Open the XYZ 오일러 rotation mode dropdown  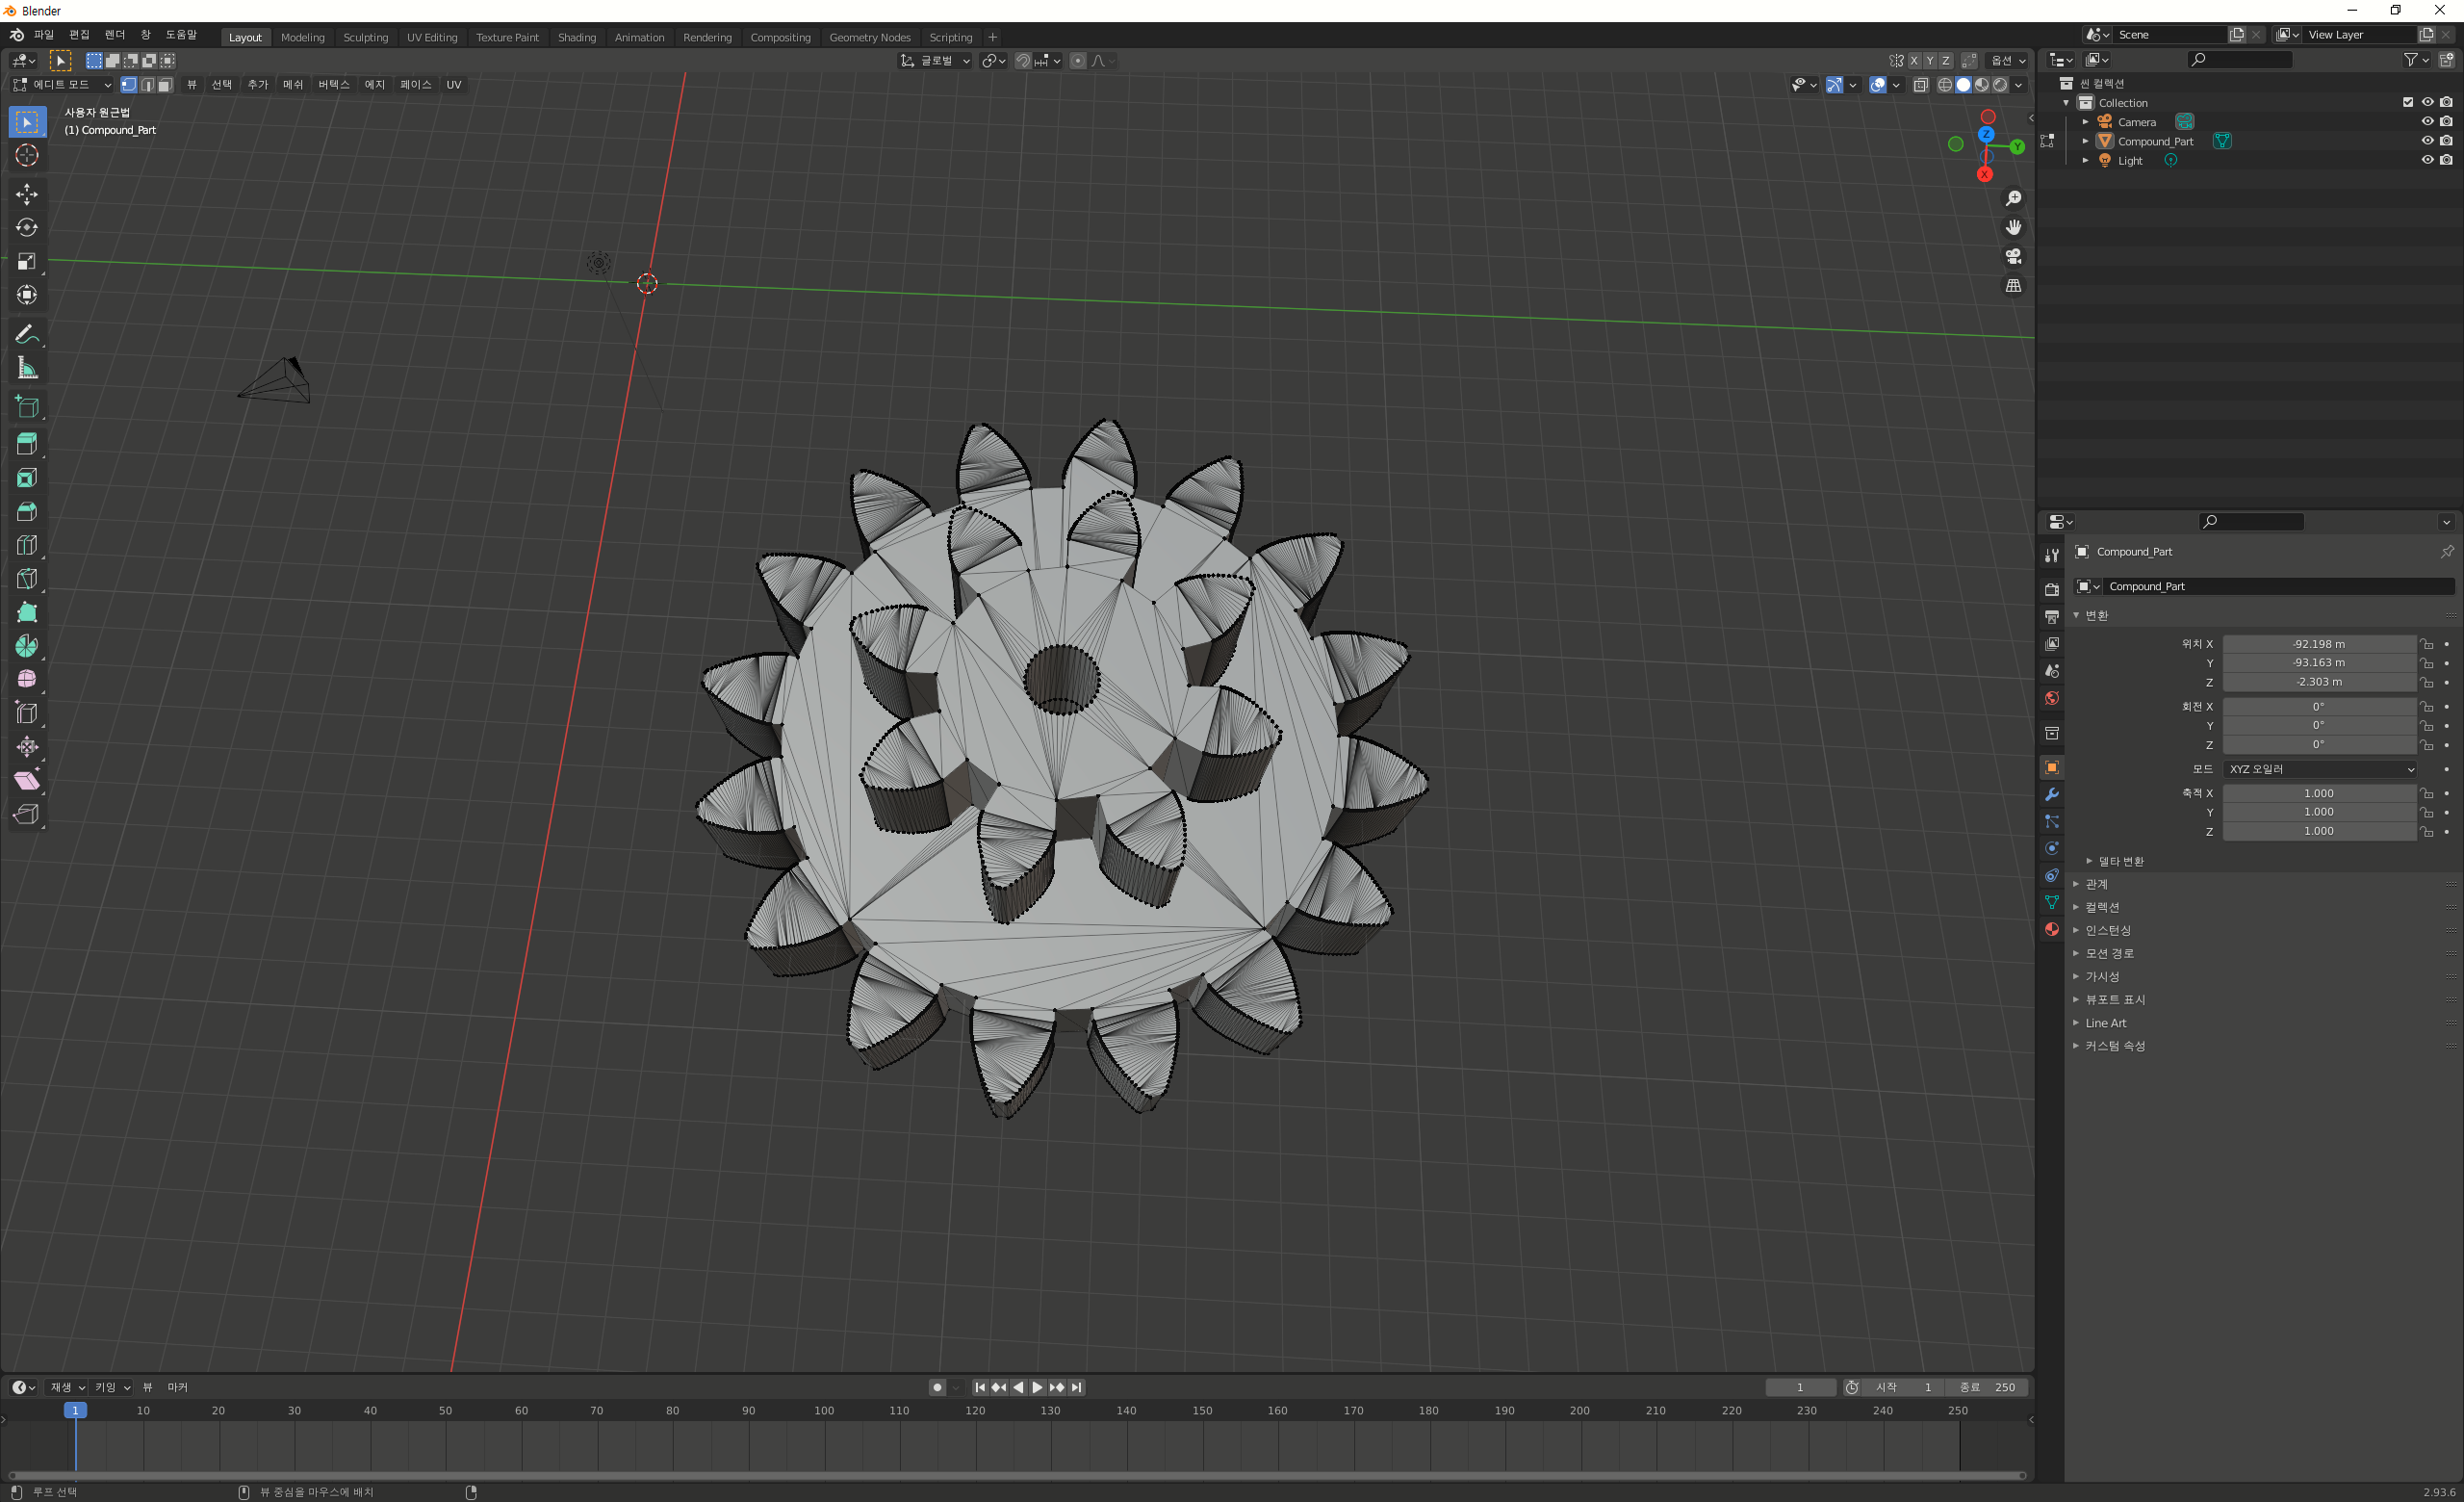2320,769
